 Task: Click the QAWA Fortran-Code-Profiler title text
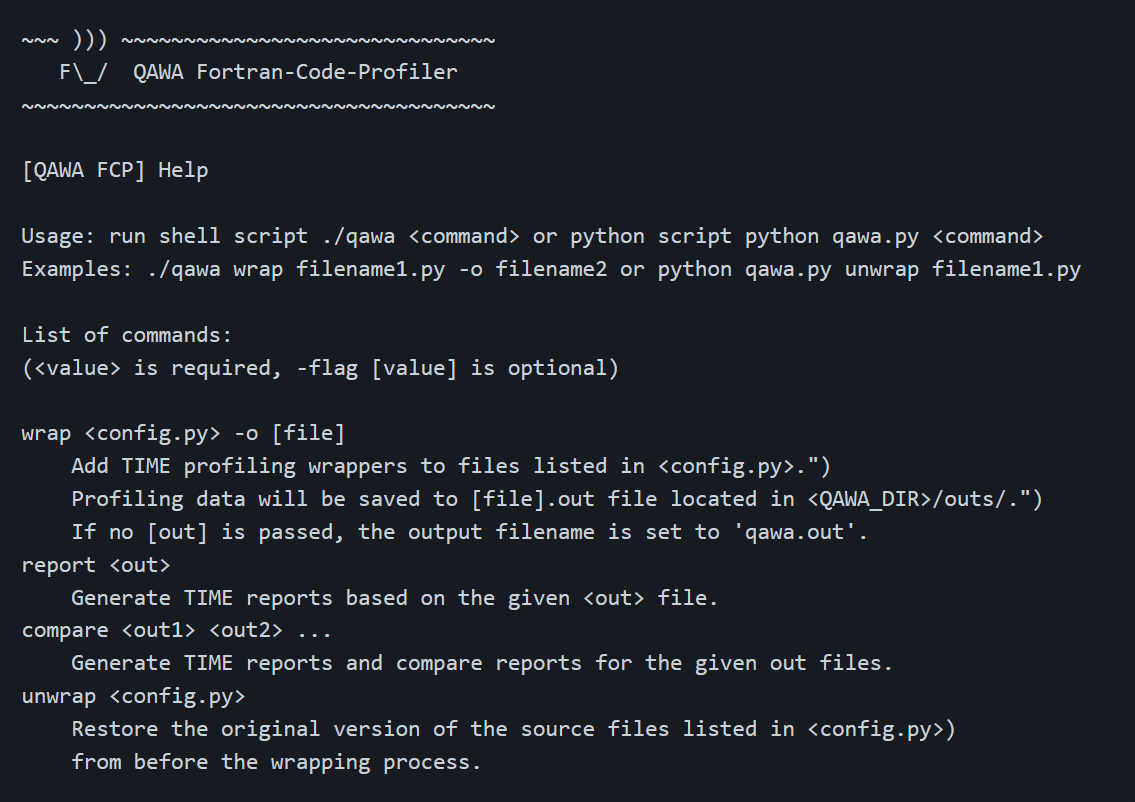(x=295, y=72)
